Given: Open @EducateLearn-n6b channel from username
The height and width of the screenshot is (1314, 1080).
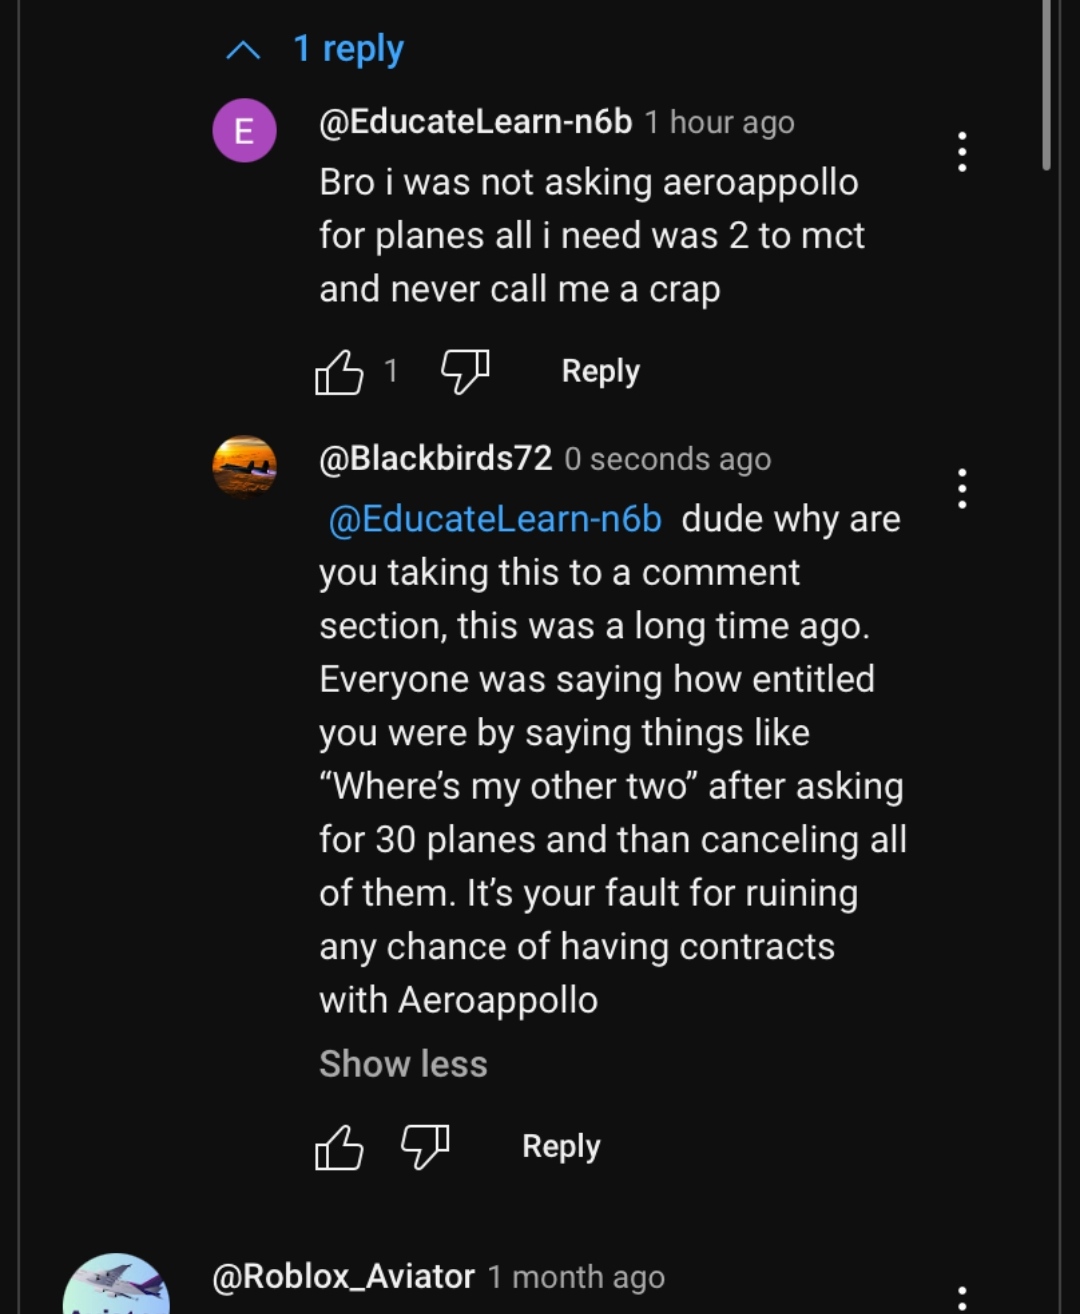Looking at the screenshot, I should click(475, 122).
